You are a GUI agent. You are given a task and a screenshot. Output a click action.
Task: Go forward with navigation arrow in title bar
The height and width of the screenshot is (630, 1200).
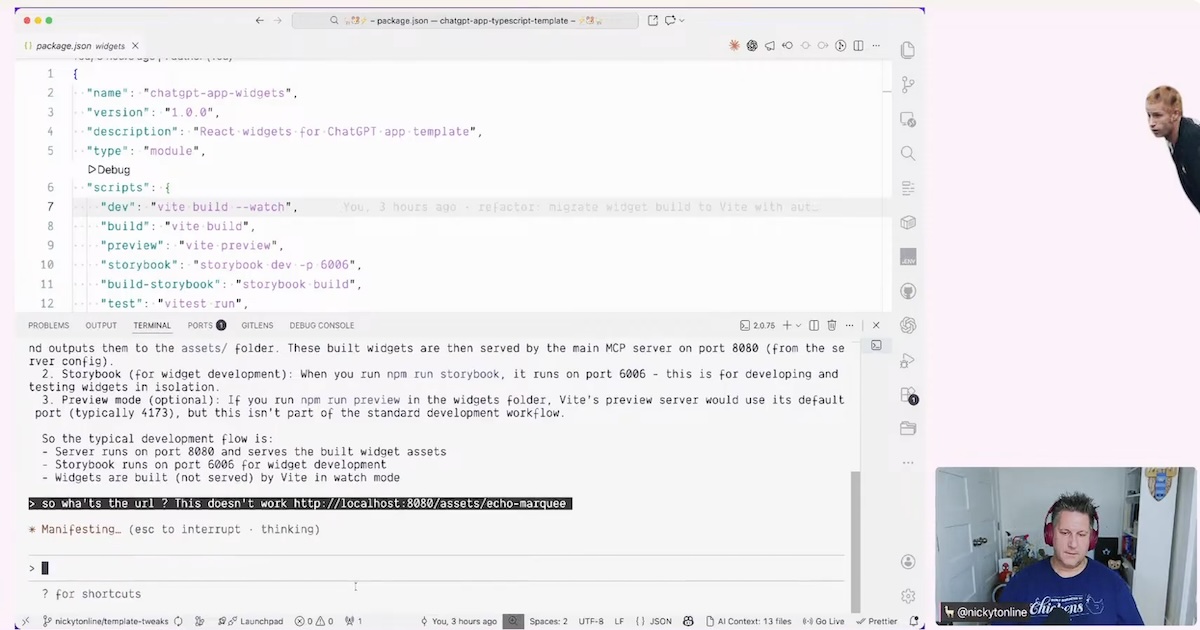point(279,20)
